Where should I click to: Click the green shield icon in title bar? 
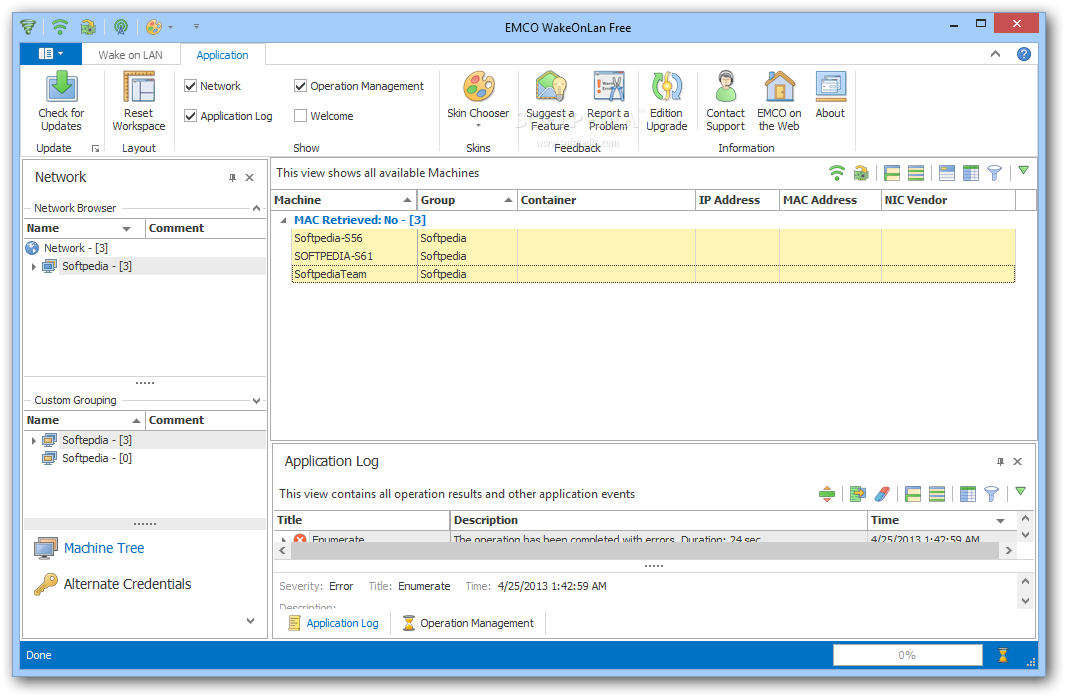[28, 27]
